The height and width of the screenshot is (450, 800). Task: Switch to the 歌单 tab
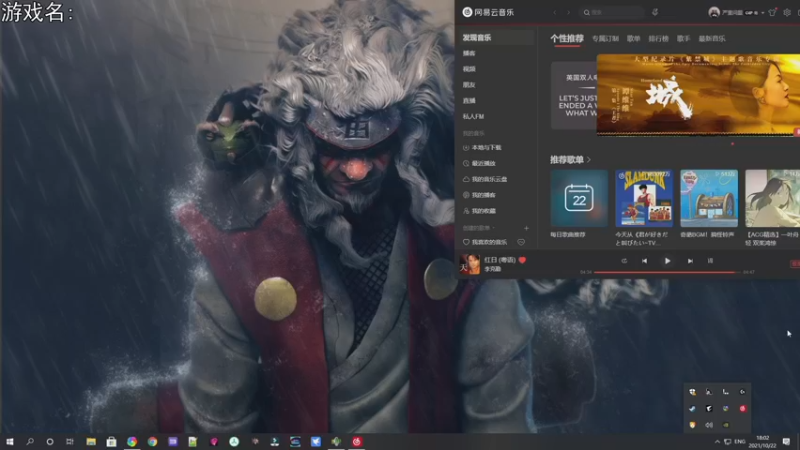coord(634,39)
